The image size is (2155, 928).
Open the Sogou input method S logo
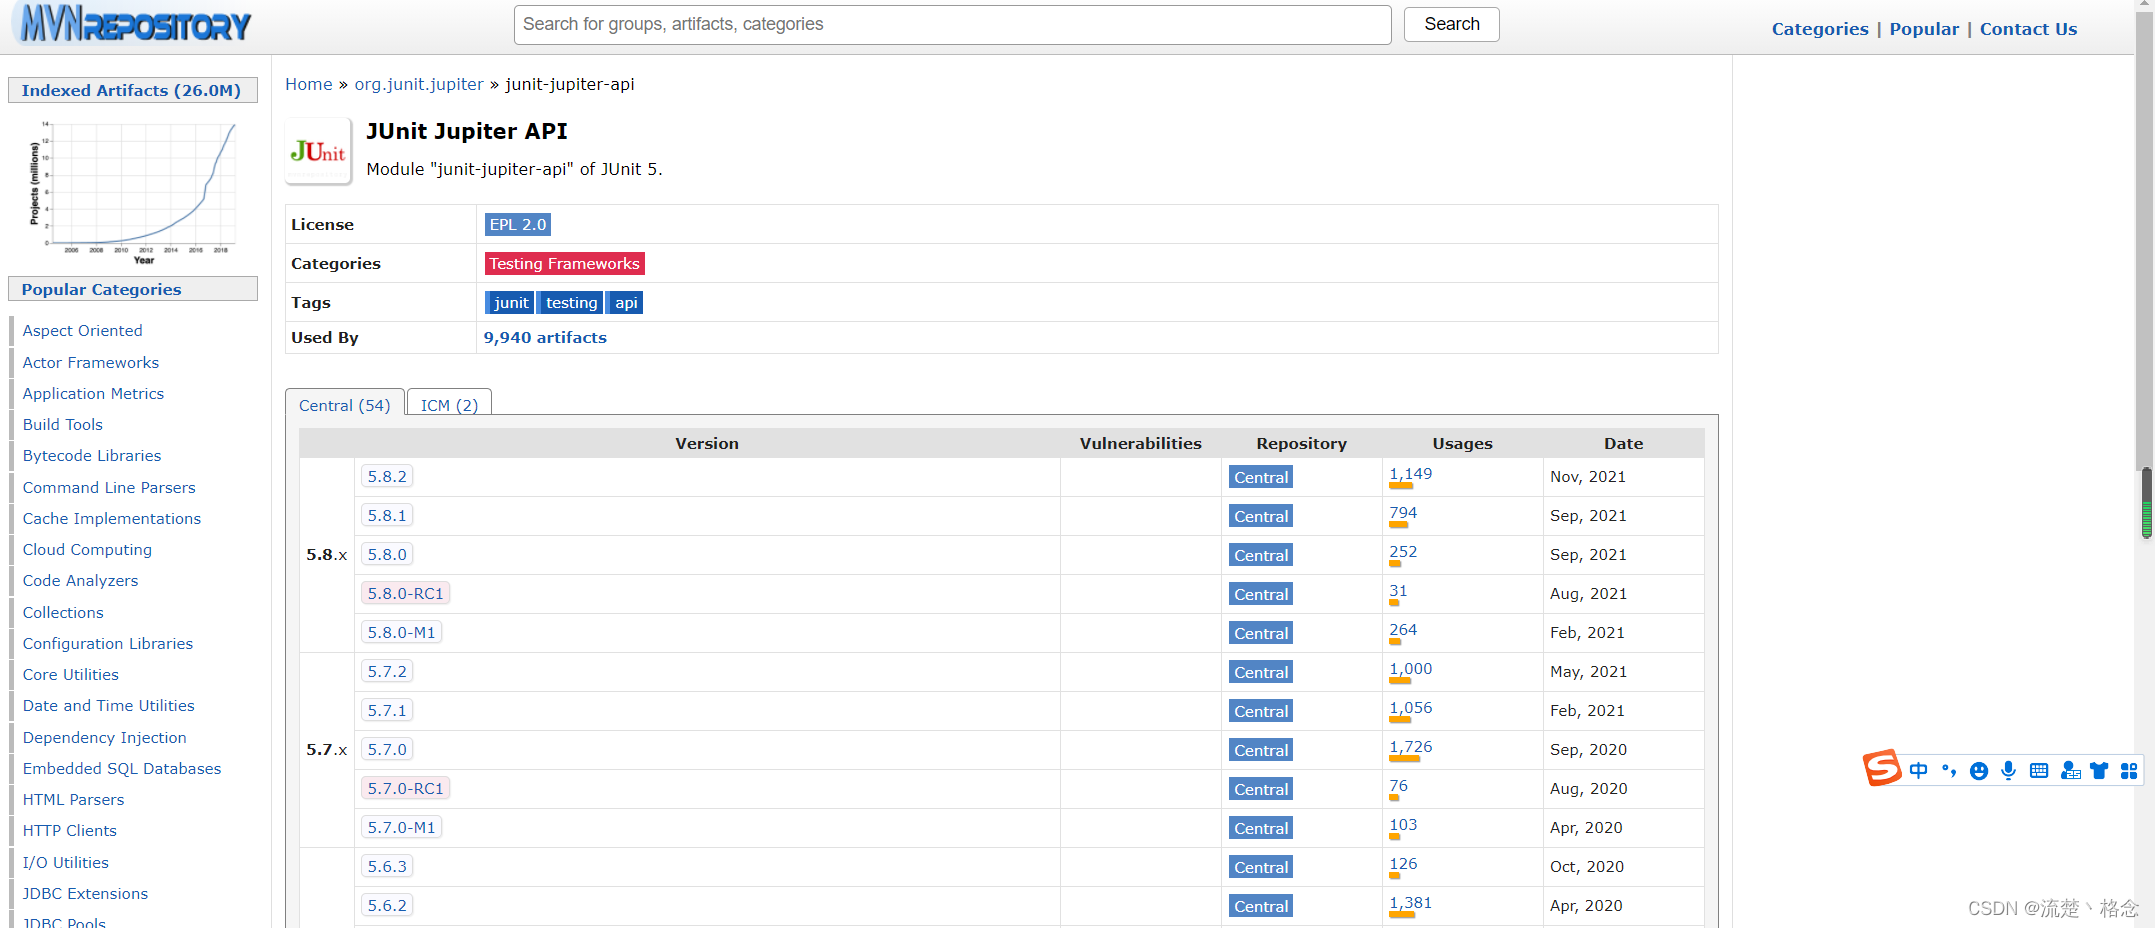pos(1881,769)
